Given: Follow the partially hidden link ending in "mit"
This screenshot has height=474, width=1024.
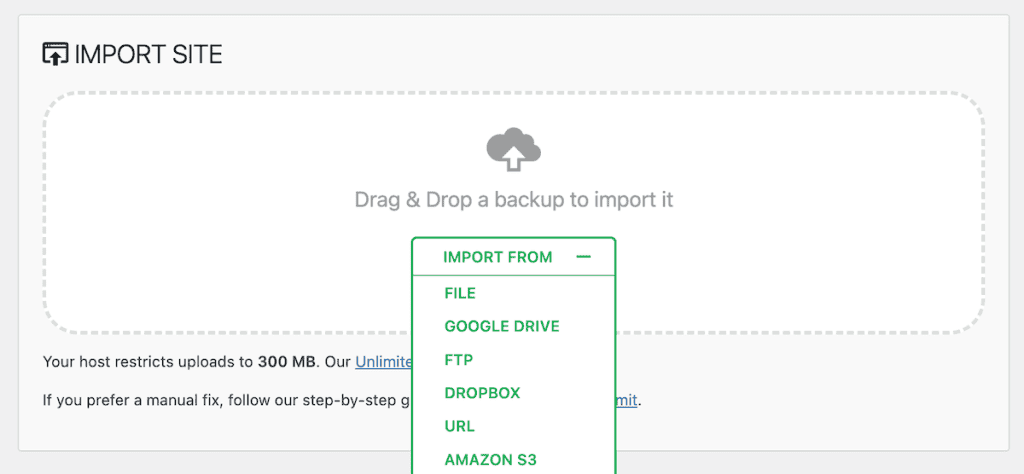Looking at the screenshot, I should click(626, 401).
